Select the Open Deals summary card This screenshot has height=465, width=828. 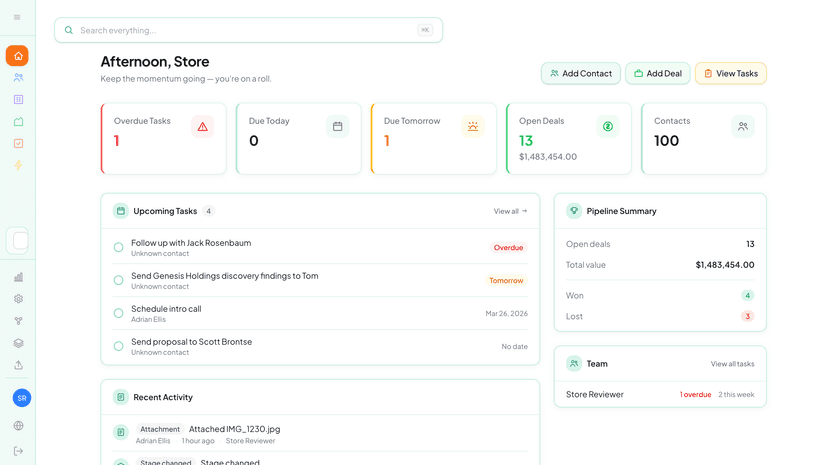568,139
